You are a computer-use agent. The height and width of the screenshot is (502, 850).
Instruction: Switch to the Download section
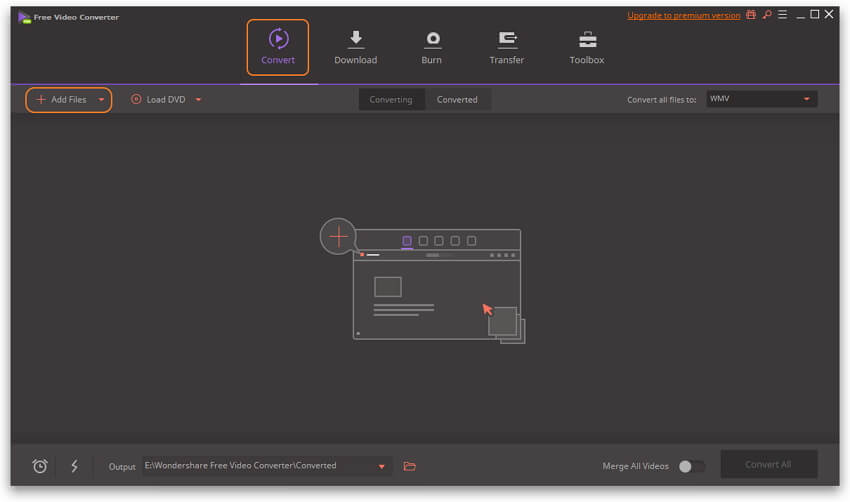(x=356, y=47)
